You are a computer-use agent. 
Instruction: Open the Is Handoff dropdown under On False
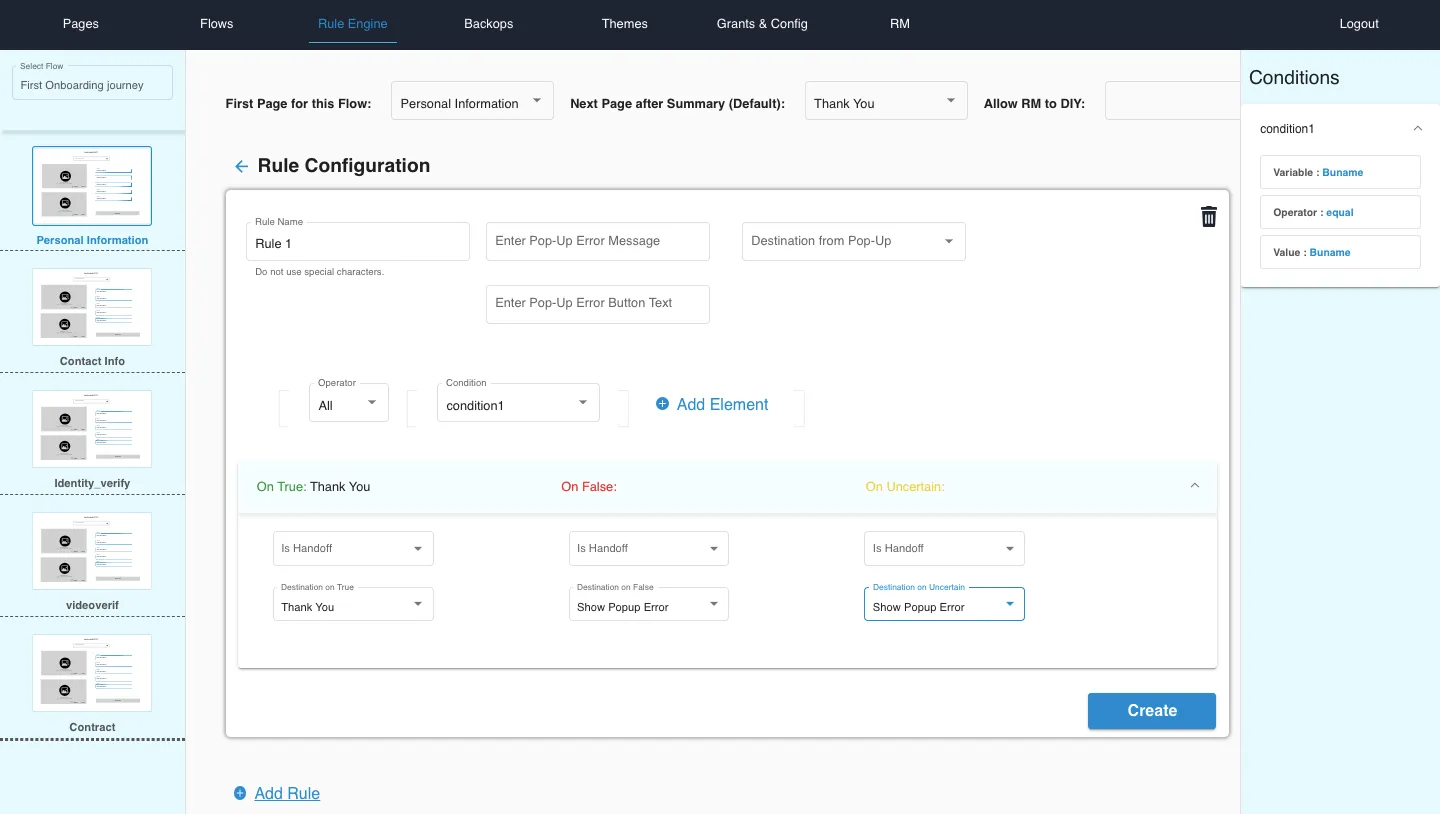click(649, 548)
